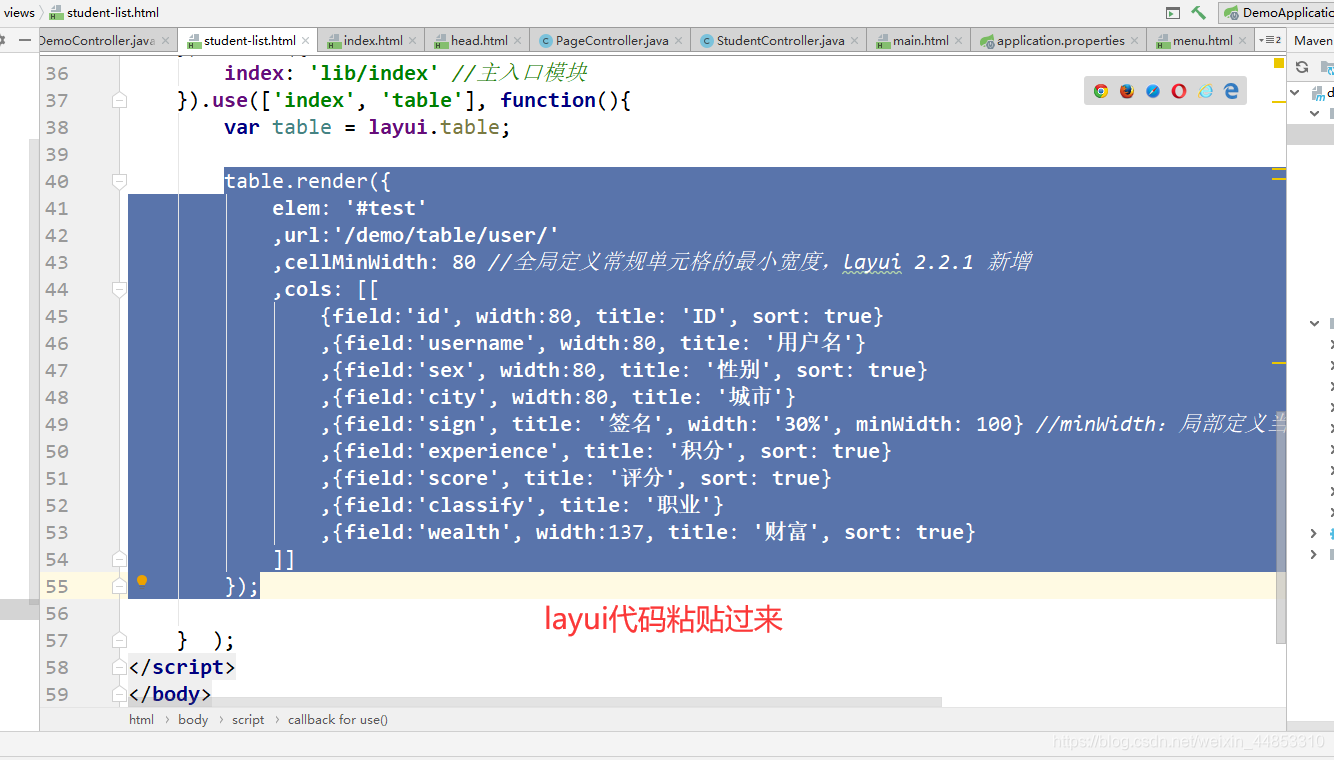Open page in Firefox browser
This screenshot has height=760, width=1334.
pyautogui.click(x=1127, y=91)
